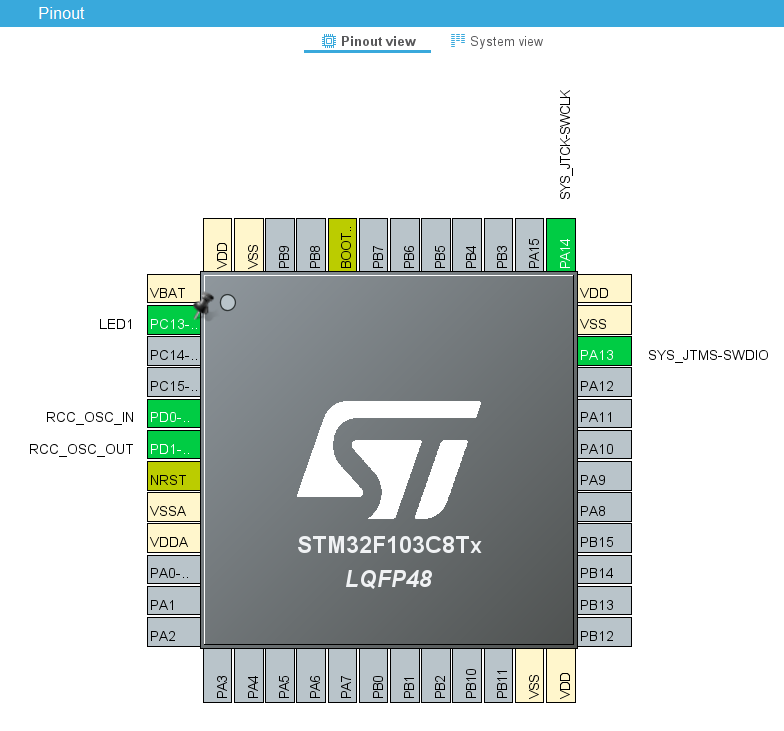Switch to the Pinout view tab
784x731 pixels.
point(368,42)
